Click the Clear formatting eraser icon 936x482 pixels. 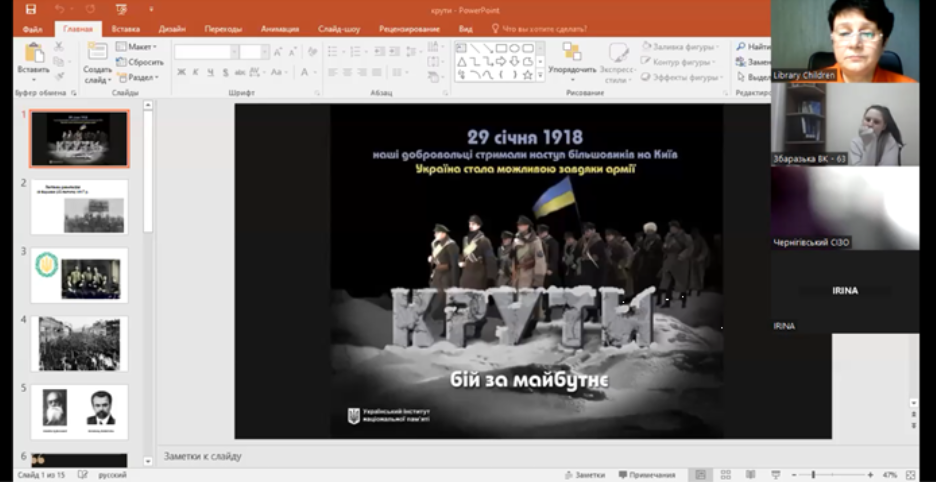(x=312, y=52)
